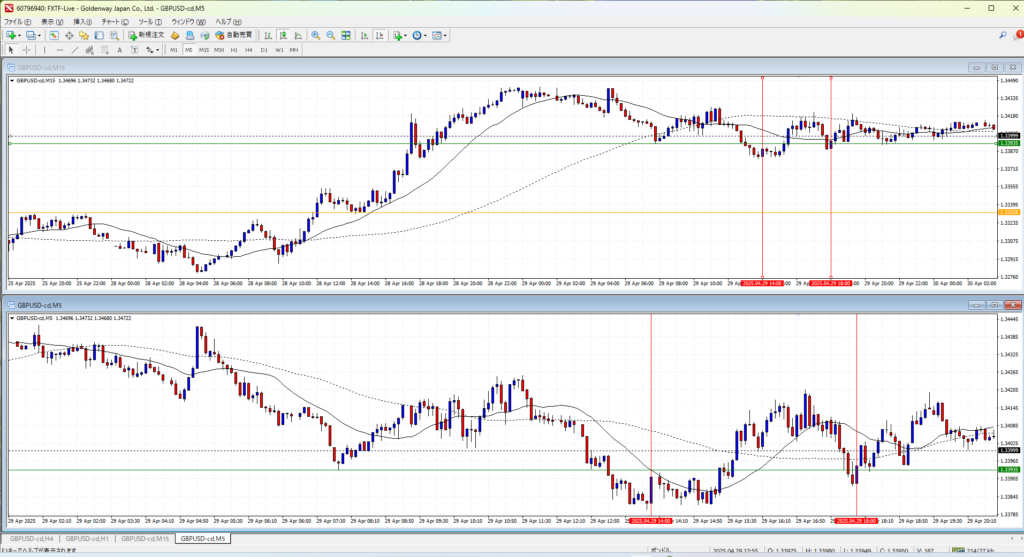Open the new chart dropdown arrow

[x=21, y=35]
